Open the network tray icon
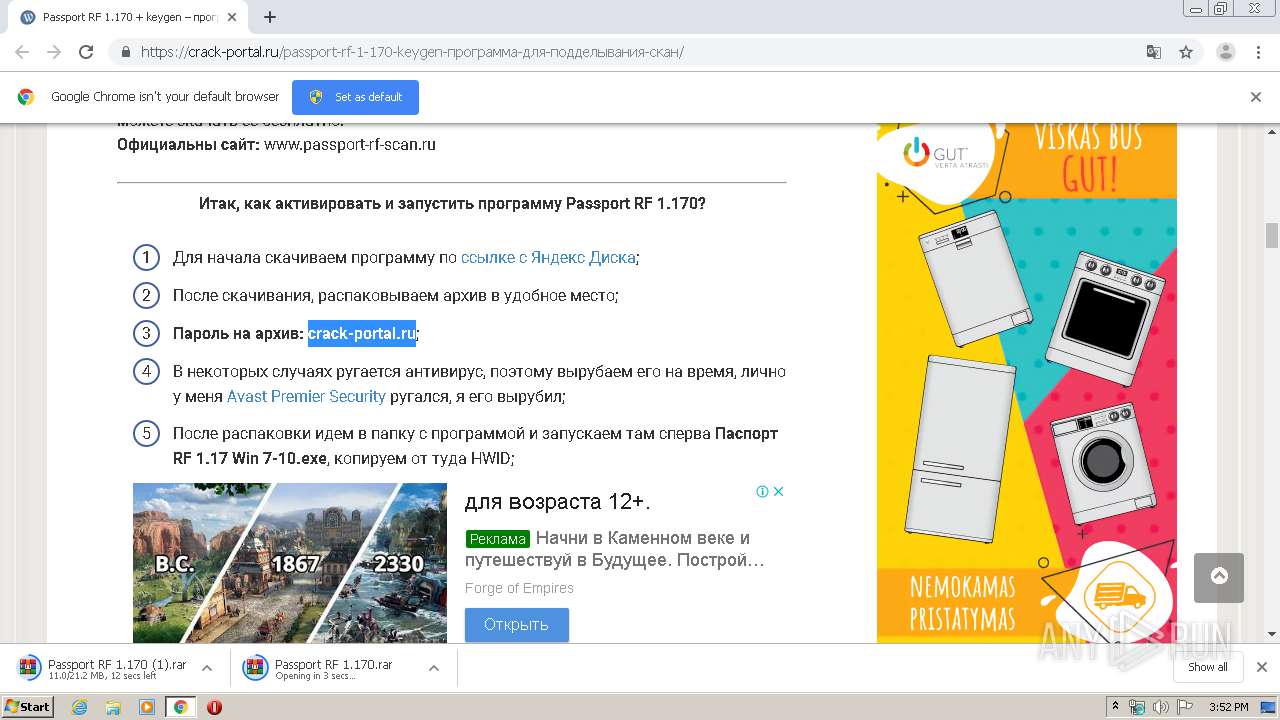 pos(1137,707)
